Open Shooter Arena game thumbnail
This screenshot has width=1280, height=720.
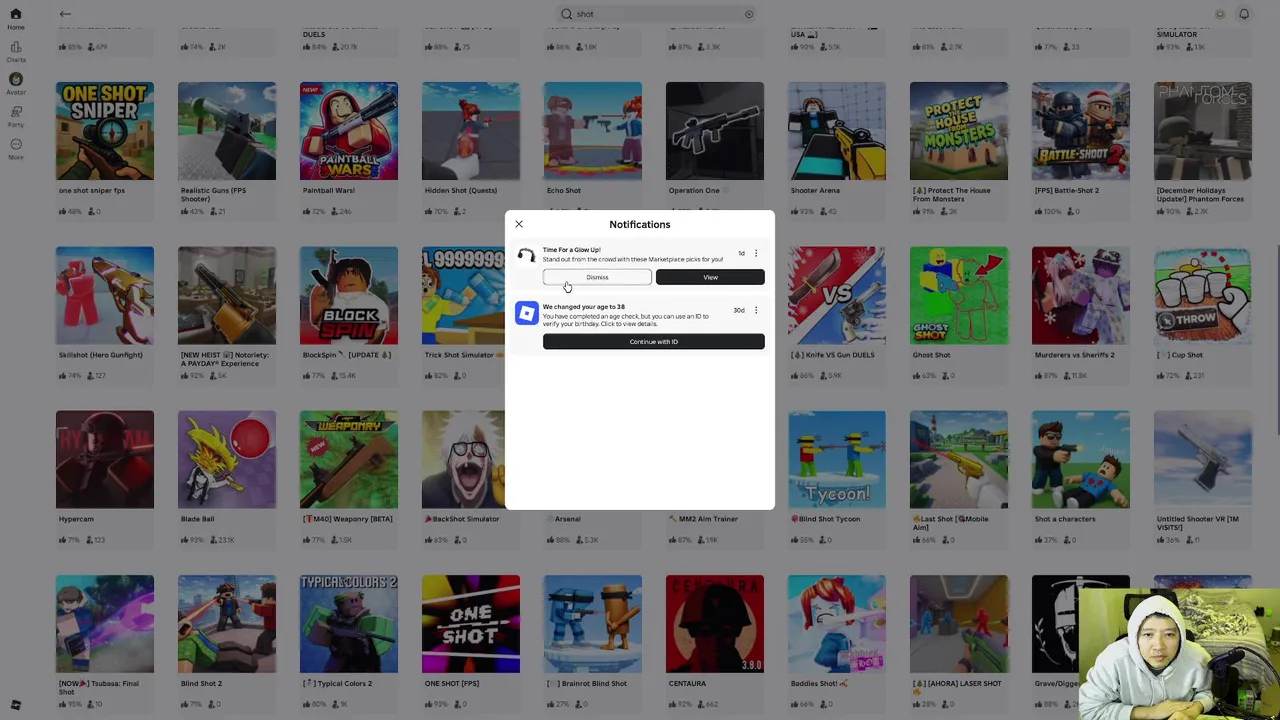coord(837,131)
